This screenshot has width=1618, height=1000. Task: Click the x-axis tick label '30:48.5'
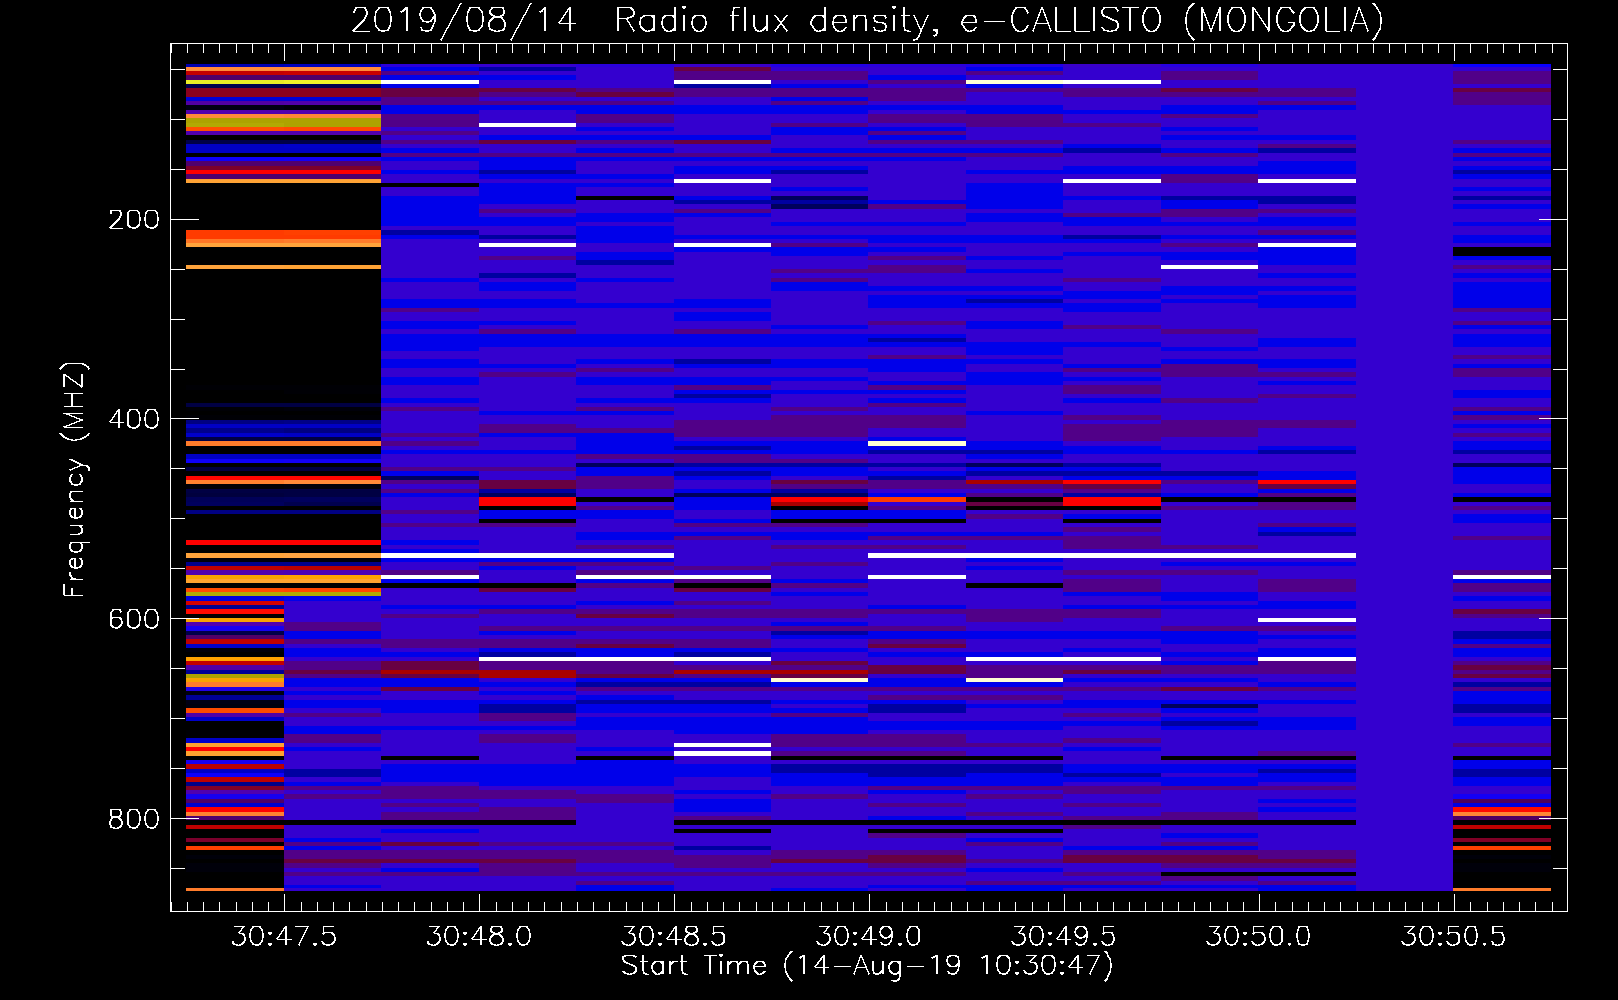(x=674, y=937)
